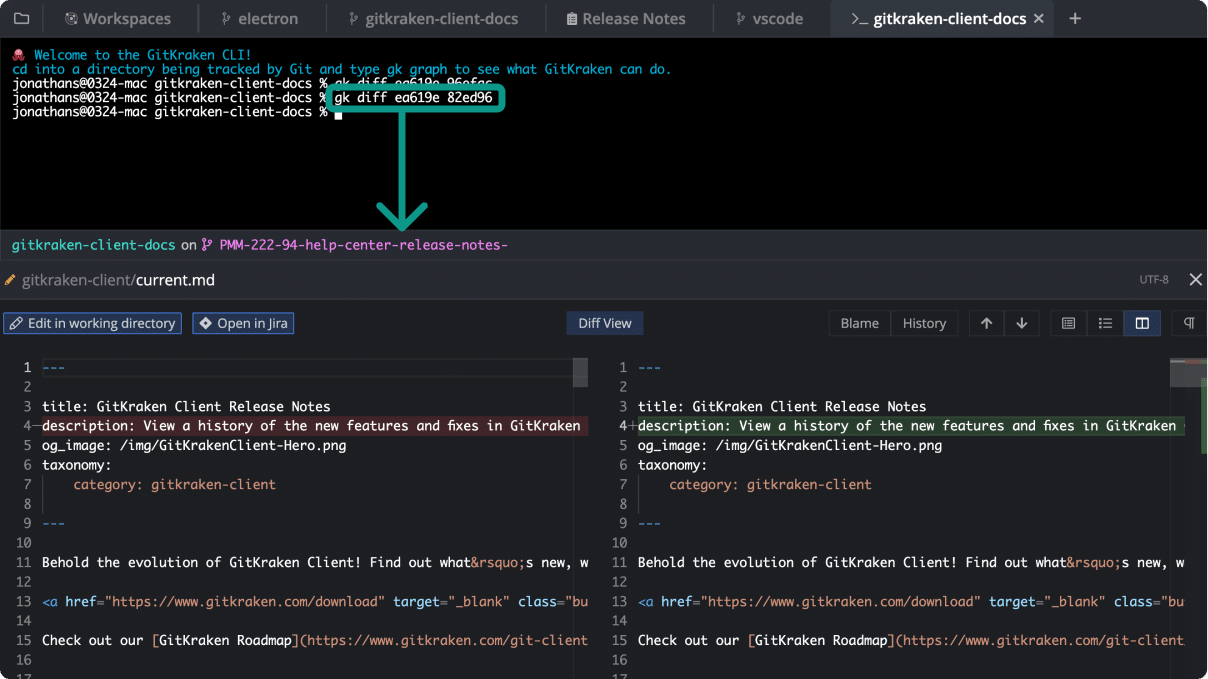Screen dimensions: 1208x679
Task: Click right pane 'Behold the evolution' line
Action: [x=911, y=562]
